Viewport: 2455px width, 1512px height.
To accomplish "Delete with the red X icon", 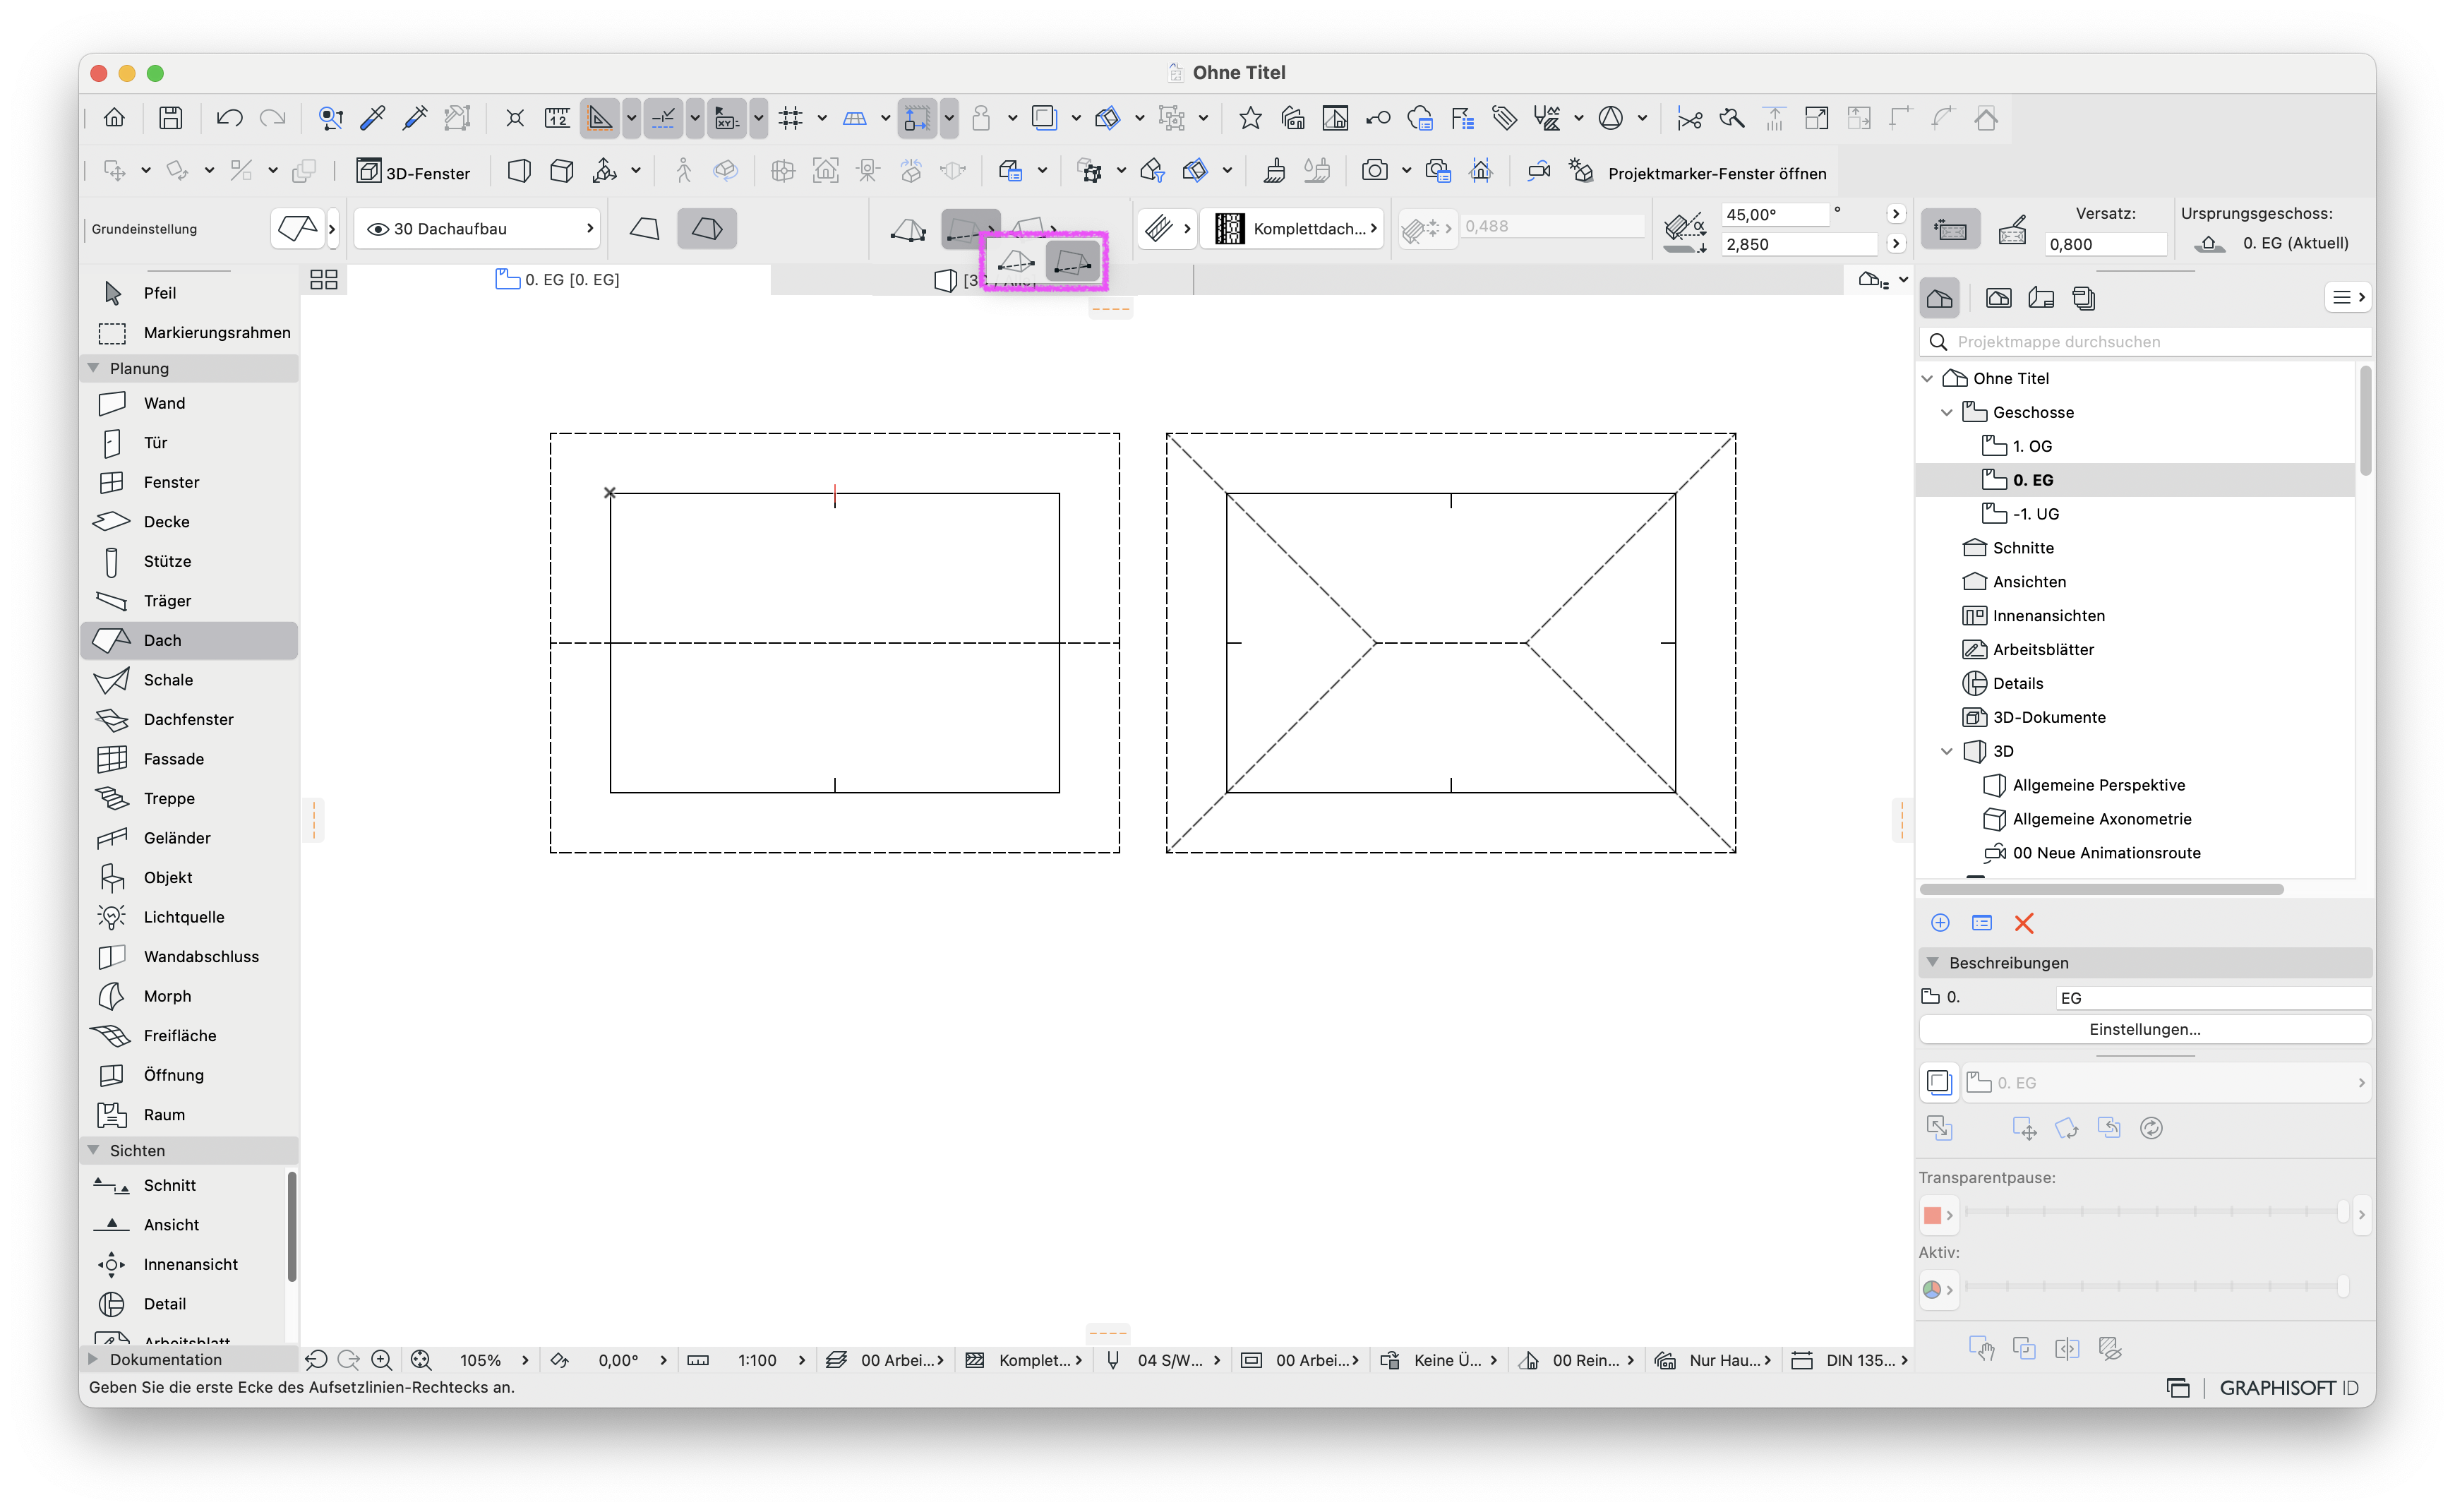I will (2023, 923).
